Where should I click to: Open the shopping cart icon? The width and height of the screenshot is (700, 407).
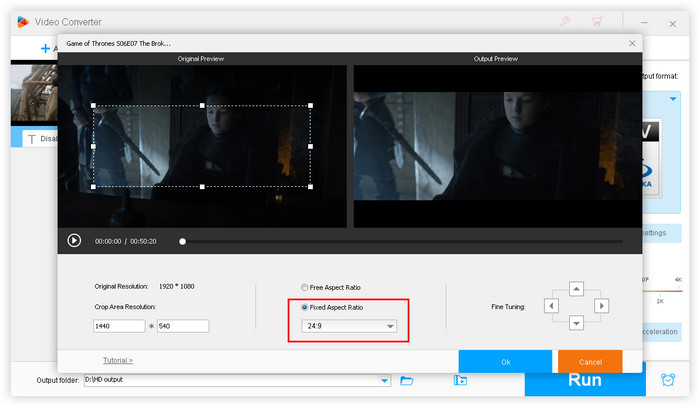(596, 21)
